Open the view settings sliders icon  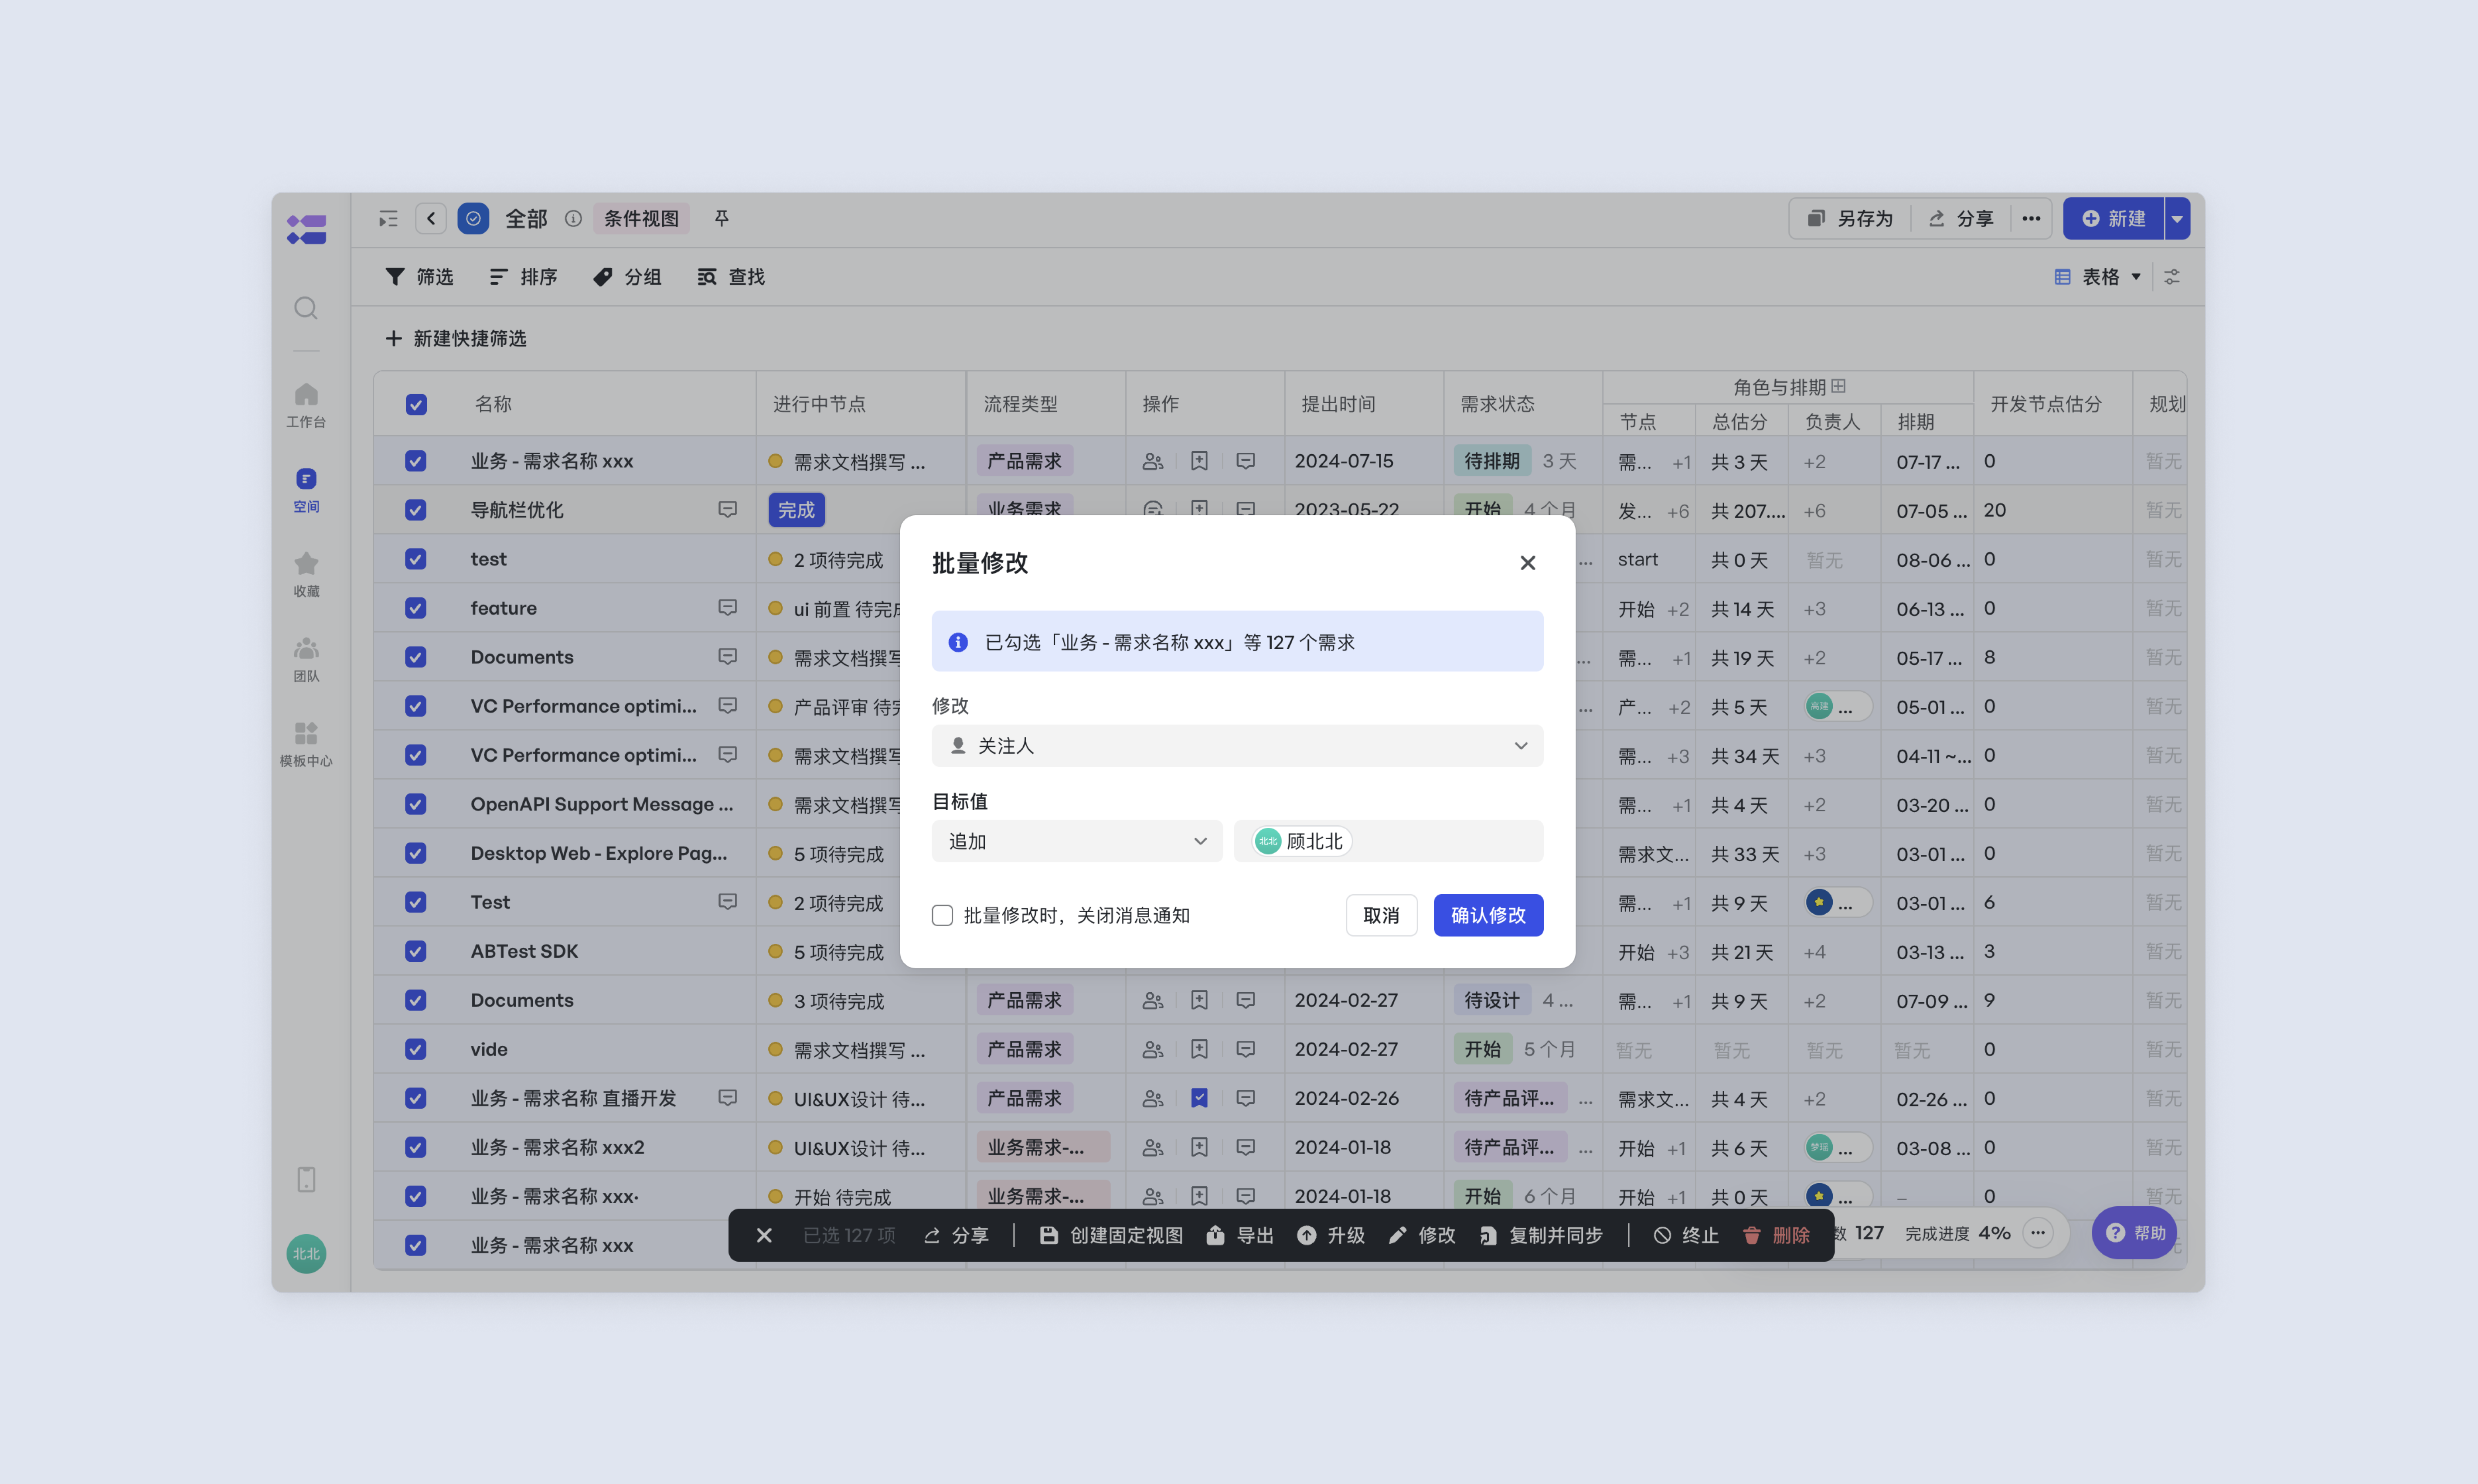pos(2172,277)
